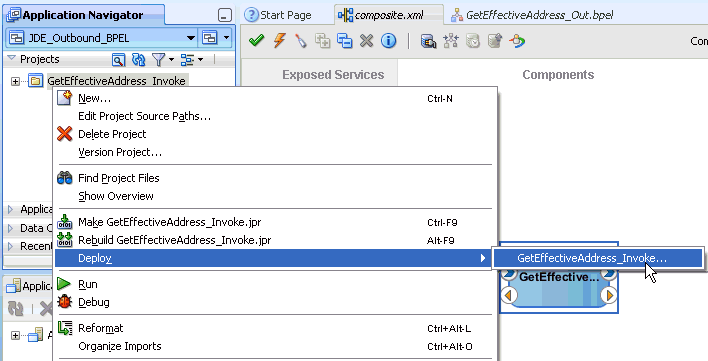The image size is (708, 361).
Task: Switch to the composite.xml tab
Action: coord(389,15)
